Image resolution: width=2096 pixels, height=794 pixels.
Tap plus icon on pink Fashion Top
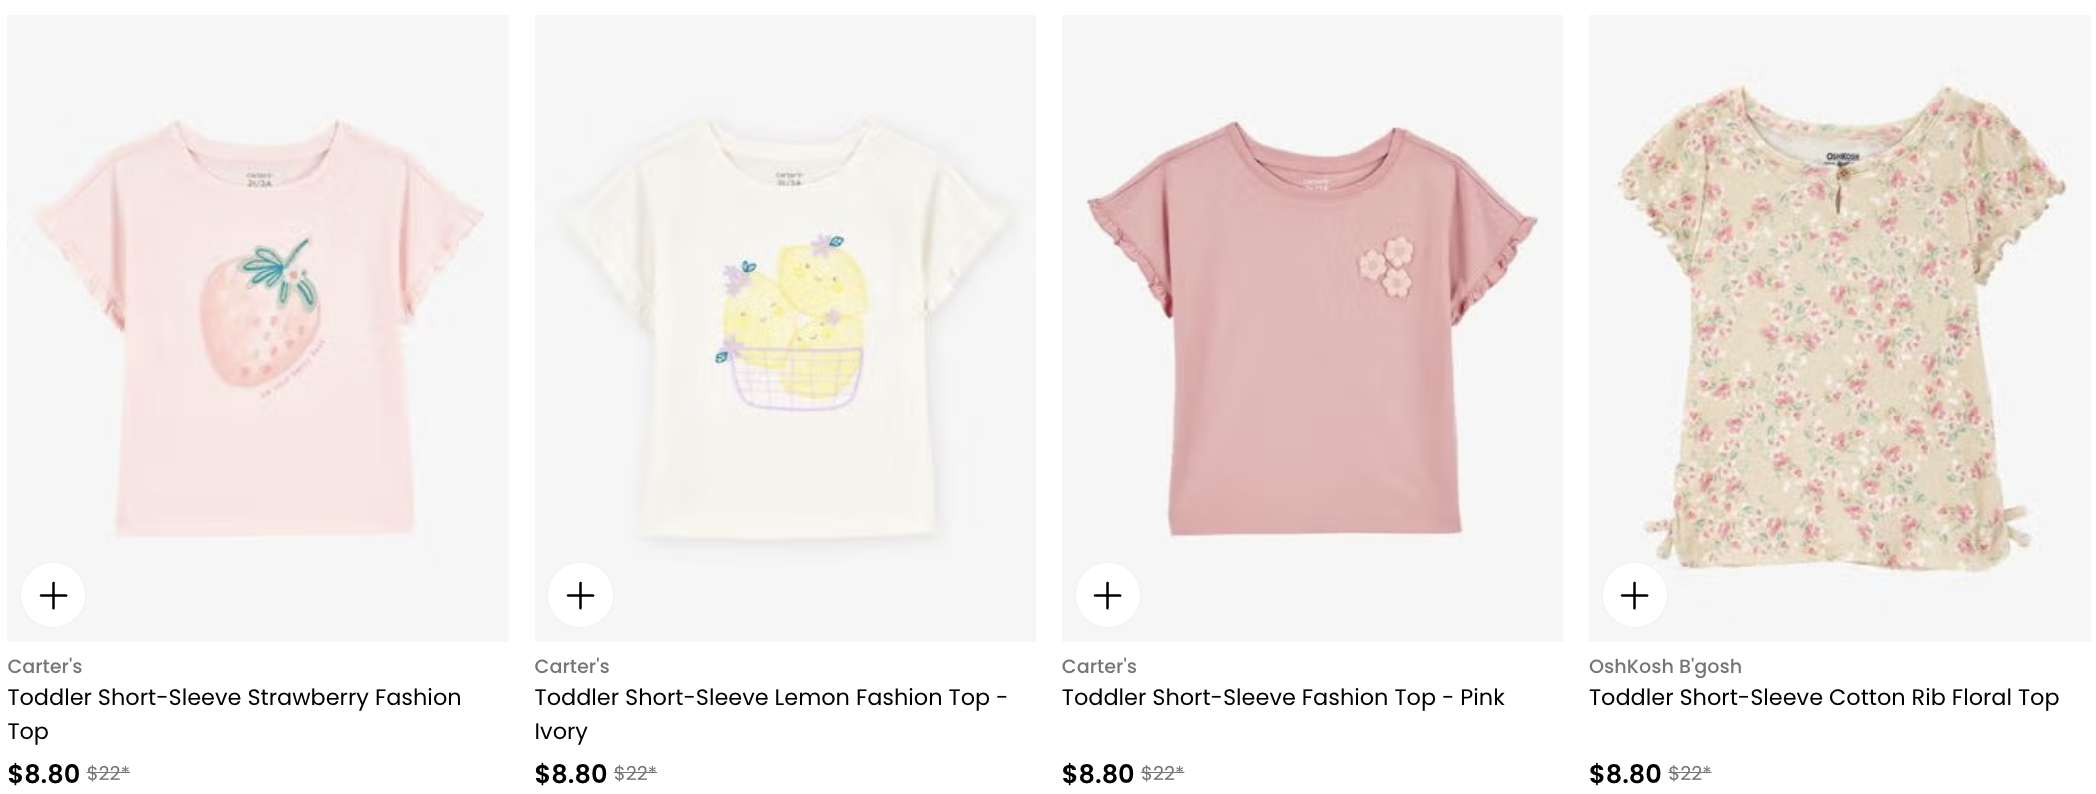(x=1107, y=596)
